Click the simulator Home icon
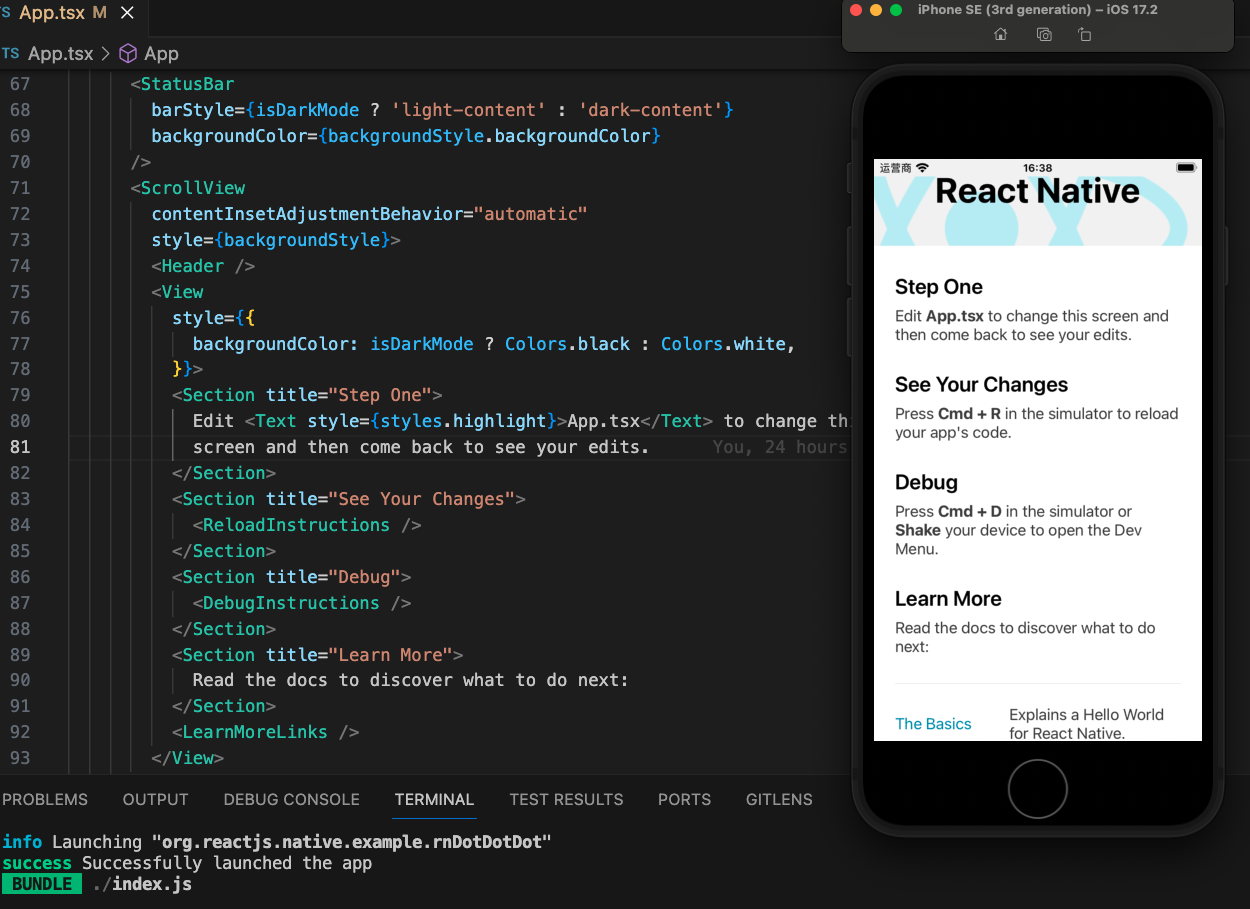Viewport: 1250px width, 909px height. point(1001,35)
